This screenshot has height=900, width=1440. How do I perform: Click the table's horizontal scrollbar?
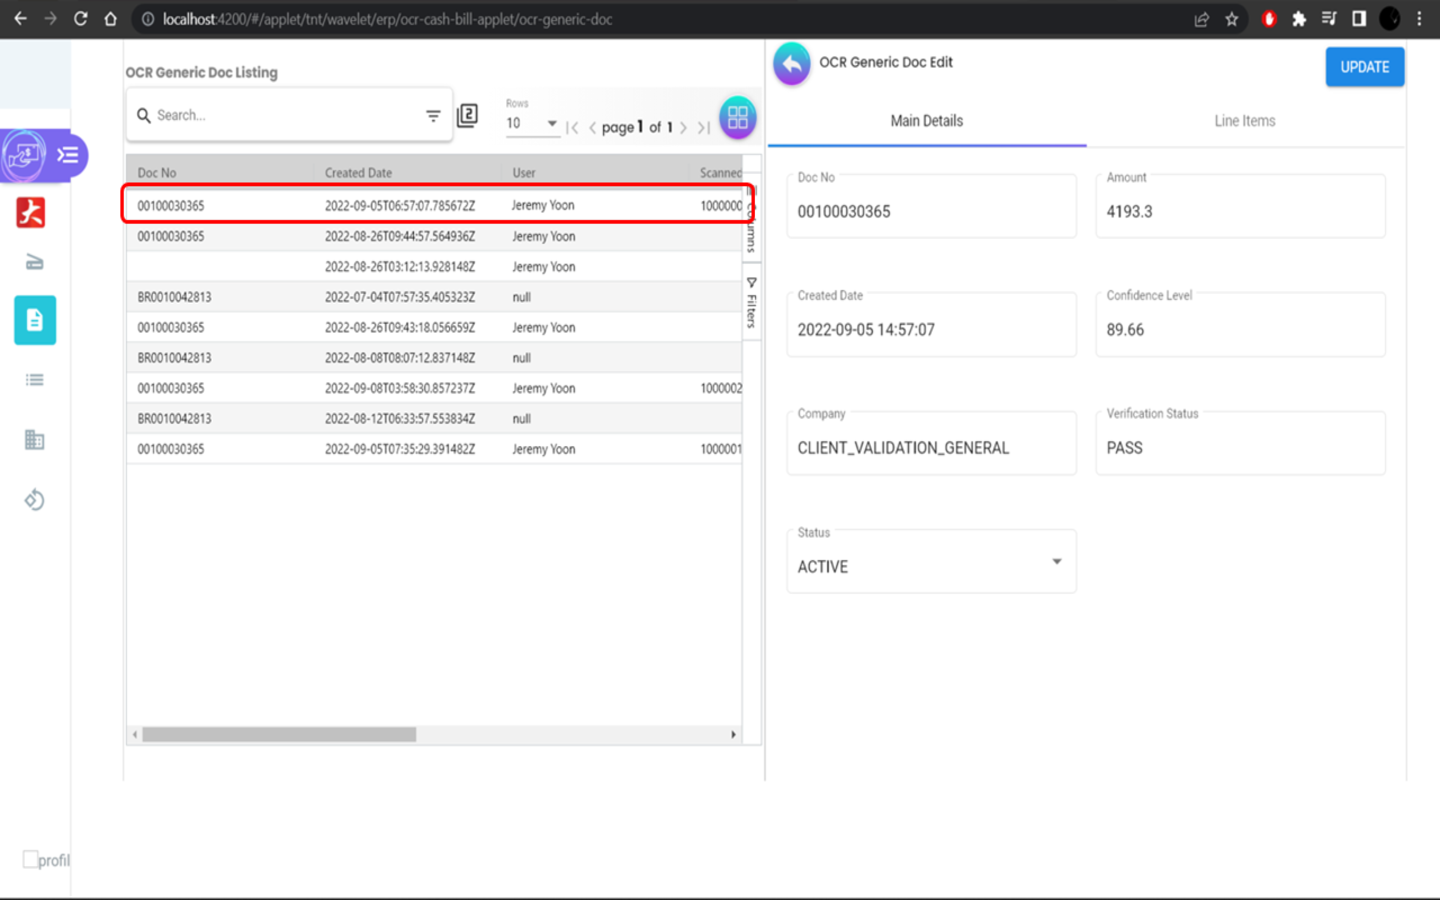(279, 735)
